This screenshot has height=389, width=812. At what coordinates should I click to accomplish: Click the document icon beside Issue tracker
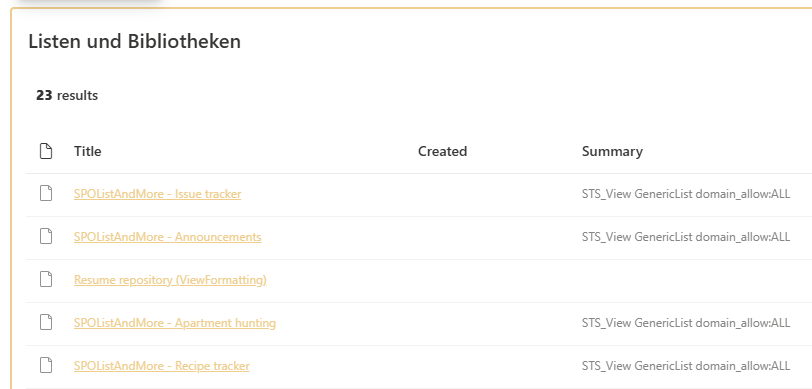pos(46,194)
